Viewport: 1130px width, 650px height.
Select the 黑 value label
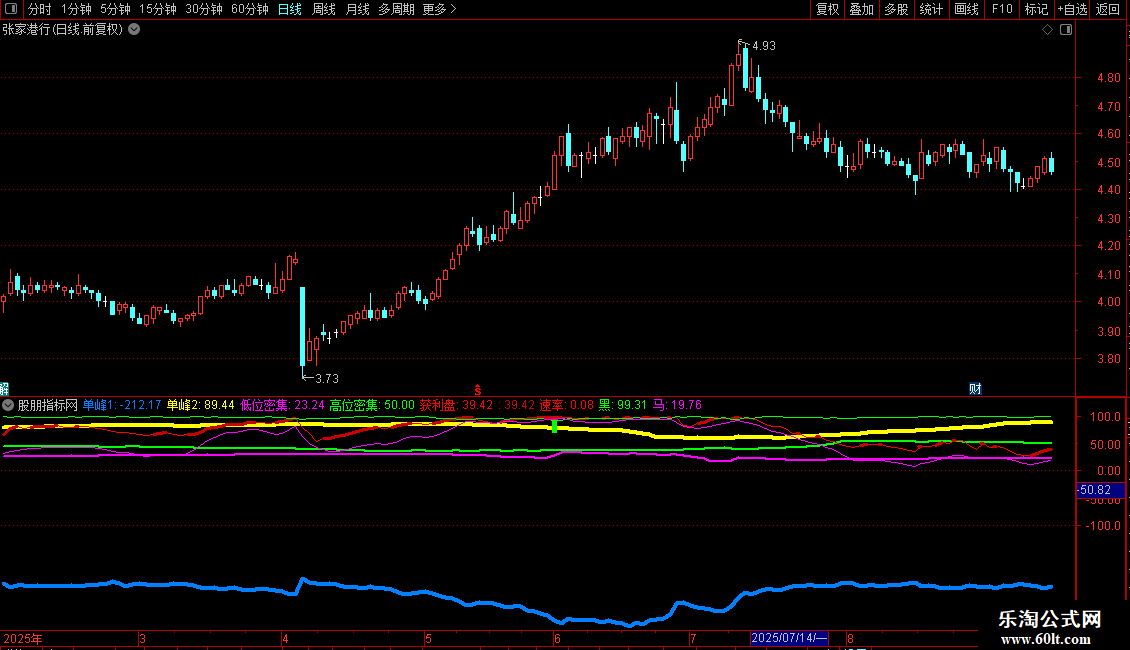click(x=623, y=406)
